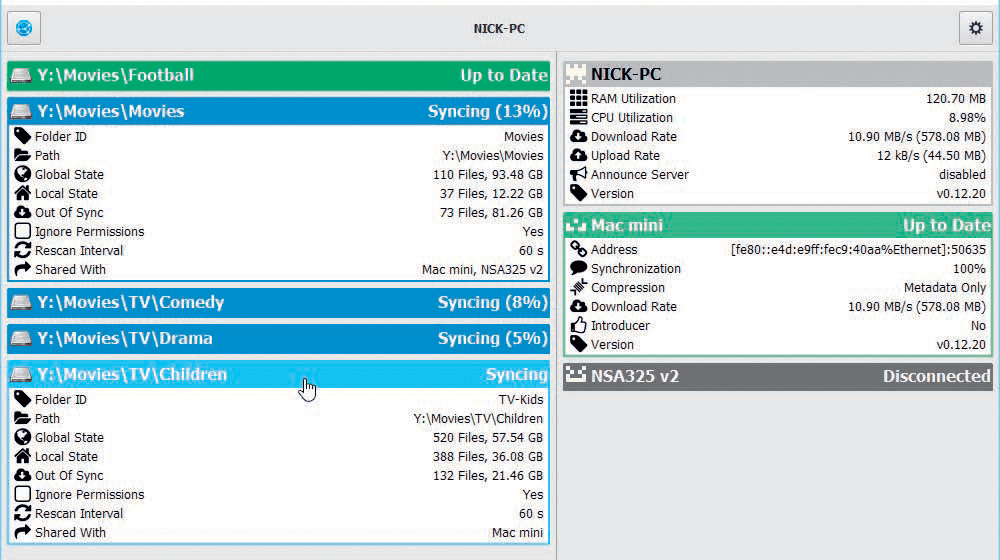
Task: Click the drive icon beside Y:\Movies\Football
Action: 21,75
